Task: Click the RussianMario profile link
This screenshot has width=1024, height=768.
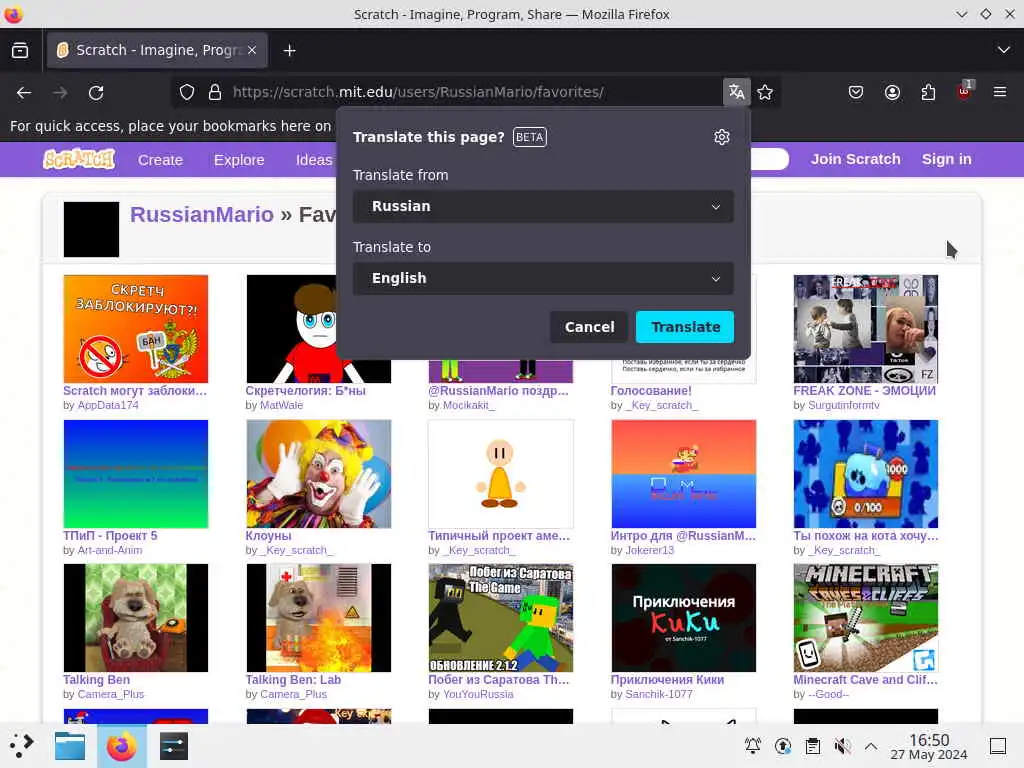Action: tap(202, 214)
